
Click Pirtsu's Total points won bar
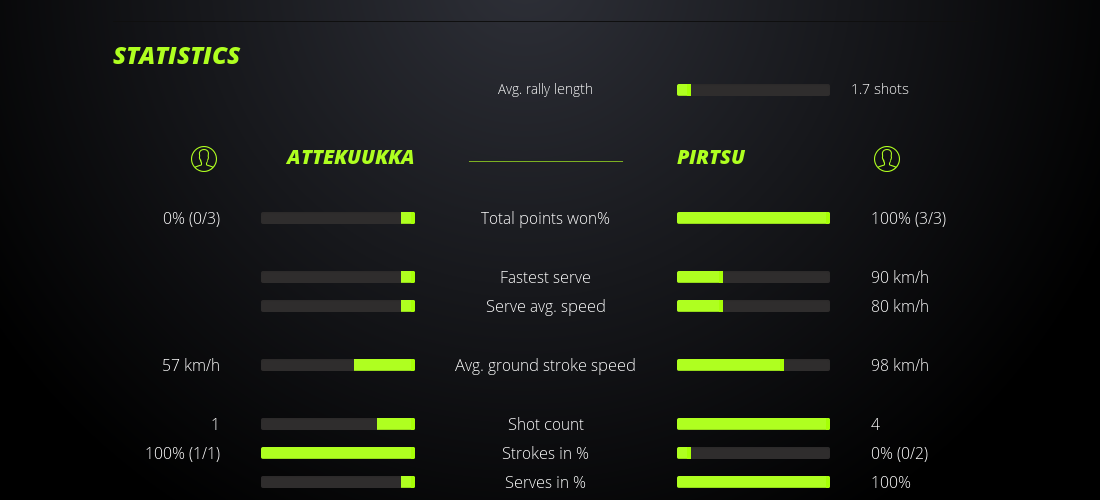pyautogui.click(x=753, y=218)
